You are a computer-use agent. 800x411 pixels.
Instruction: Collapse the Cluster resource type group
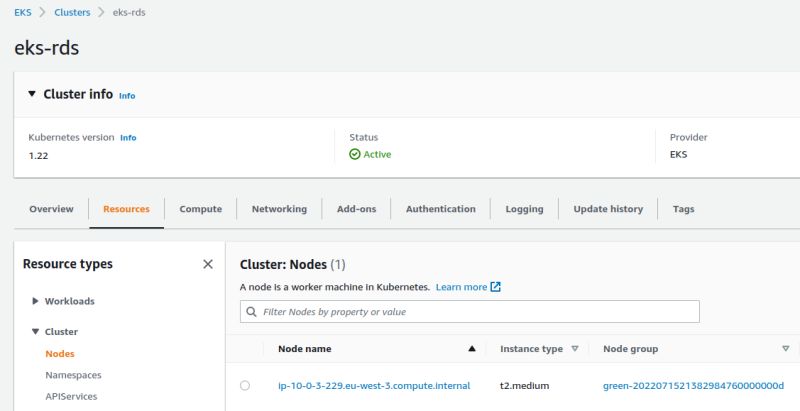(36, 331)
